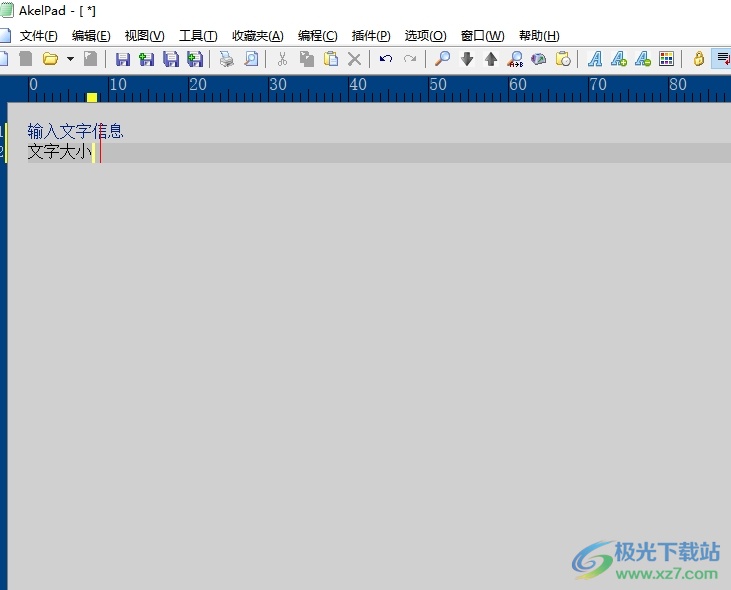Screen dimensions: 731x590
Task: Click the gray blank page icon
Action: 26,59
